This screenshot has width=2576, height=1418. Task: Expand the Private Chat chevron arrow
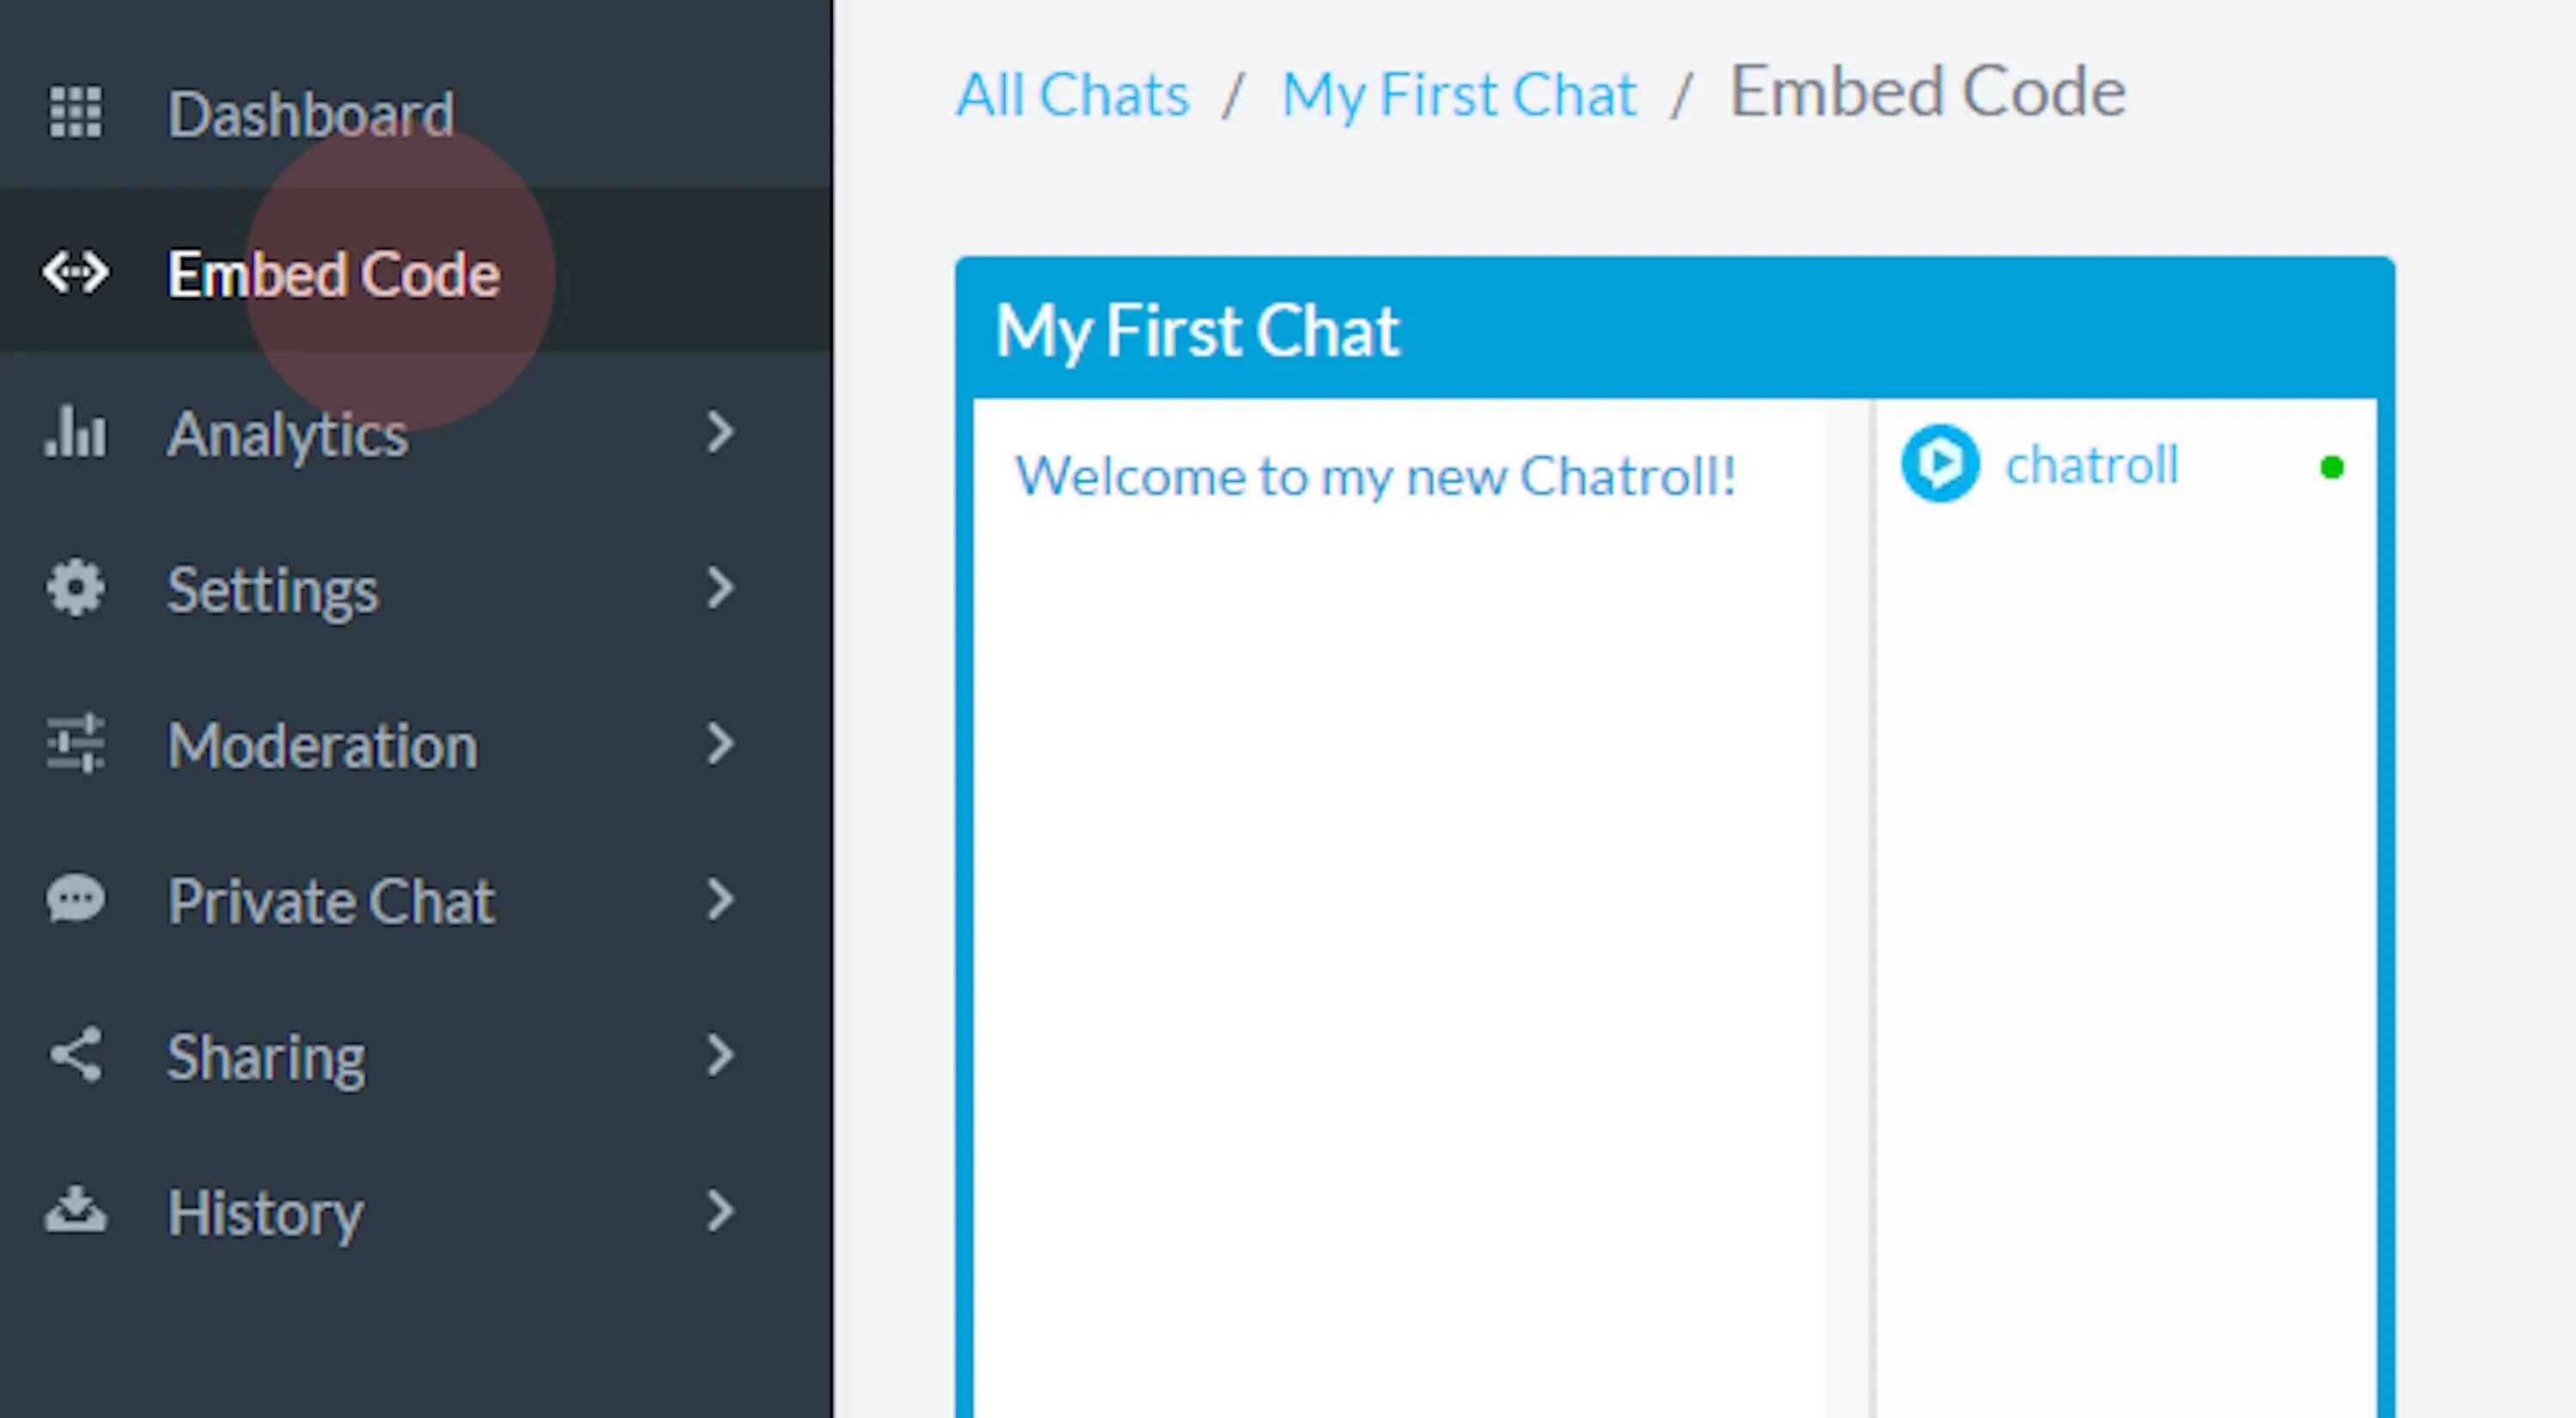(x=720, y=900)
